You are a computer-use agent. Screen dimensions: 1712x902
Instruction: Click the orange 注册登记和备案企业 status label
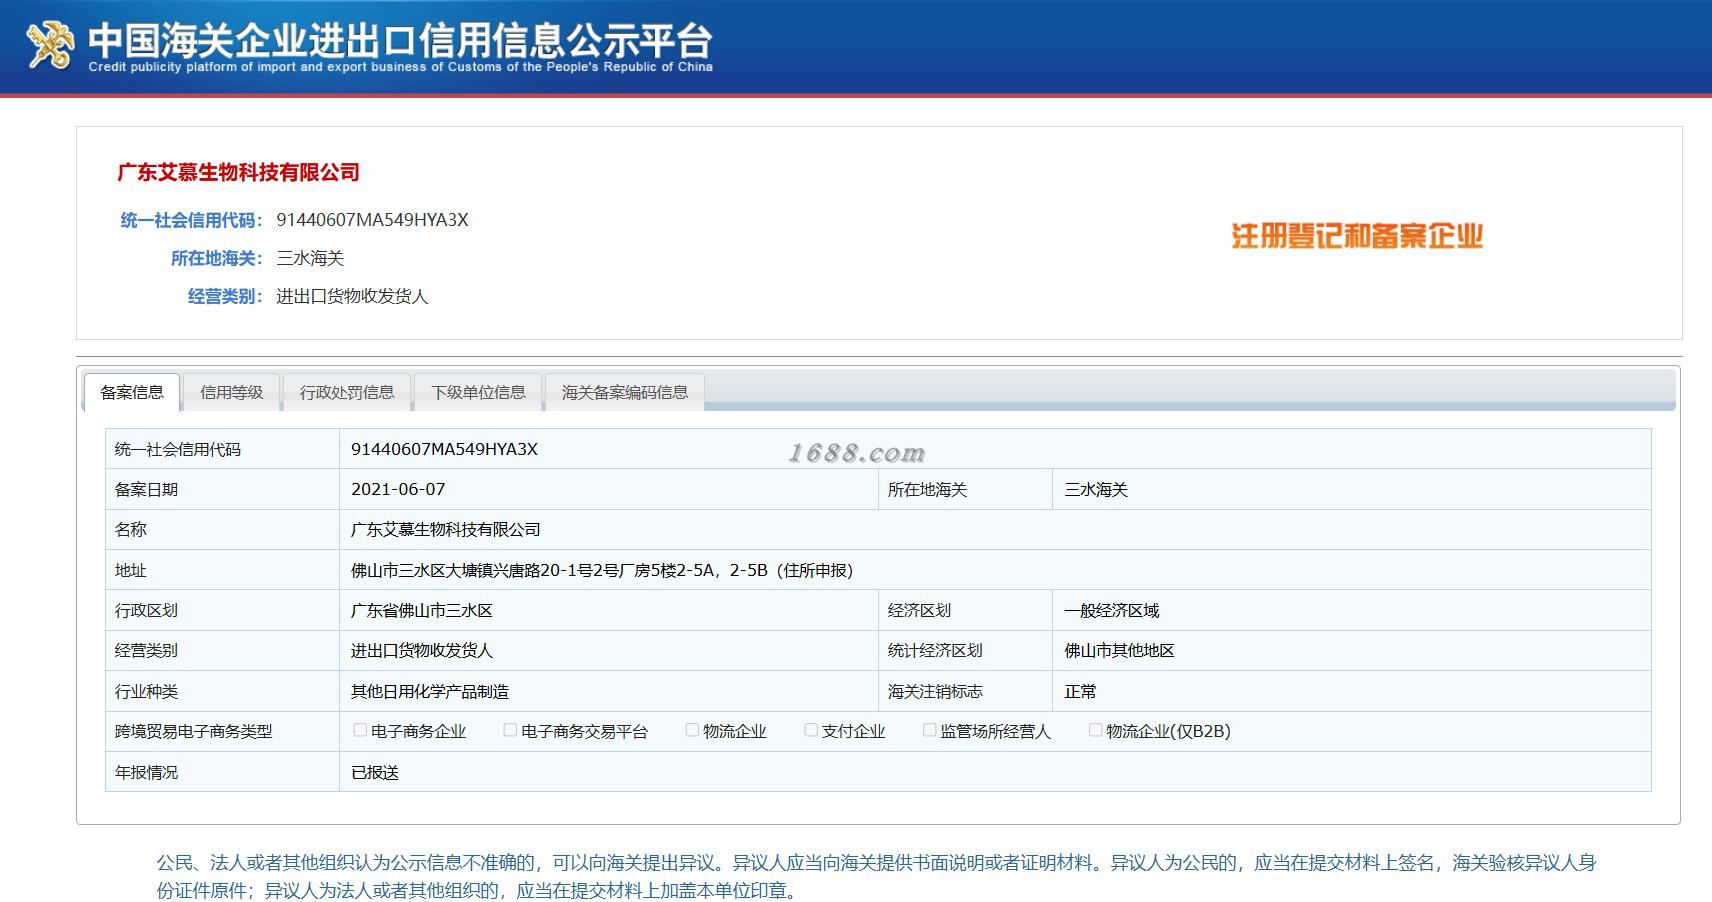(x=1357, y=236)
